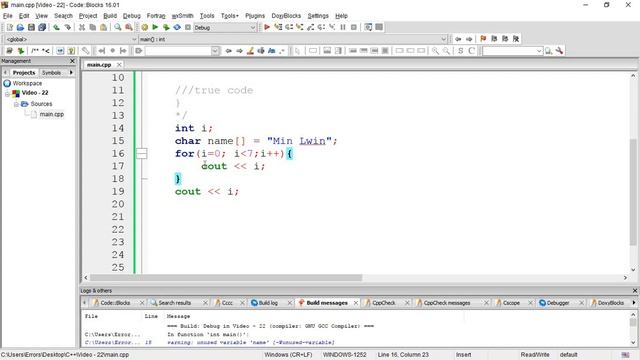Click the Clear bookmarks icon
640x360 pixels.
tap(516, 39)
